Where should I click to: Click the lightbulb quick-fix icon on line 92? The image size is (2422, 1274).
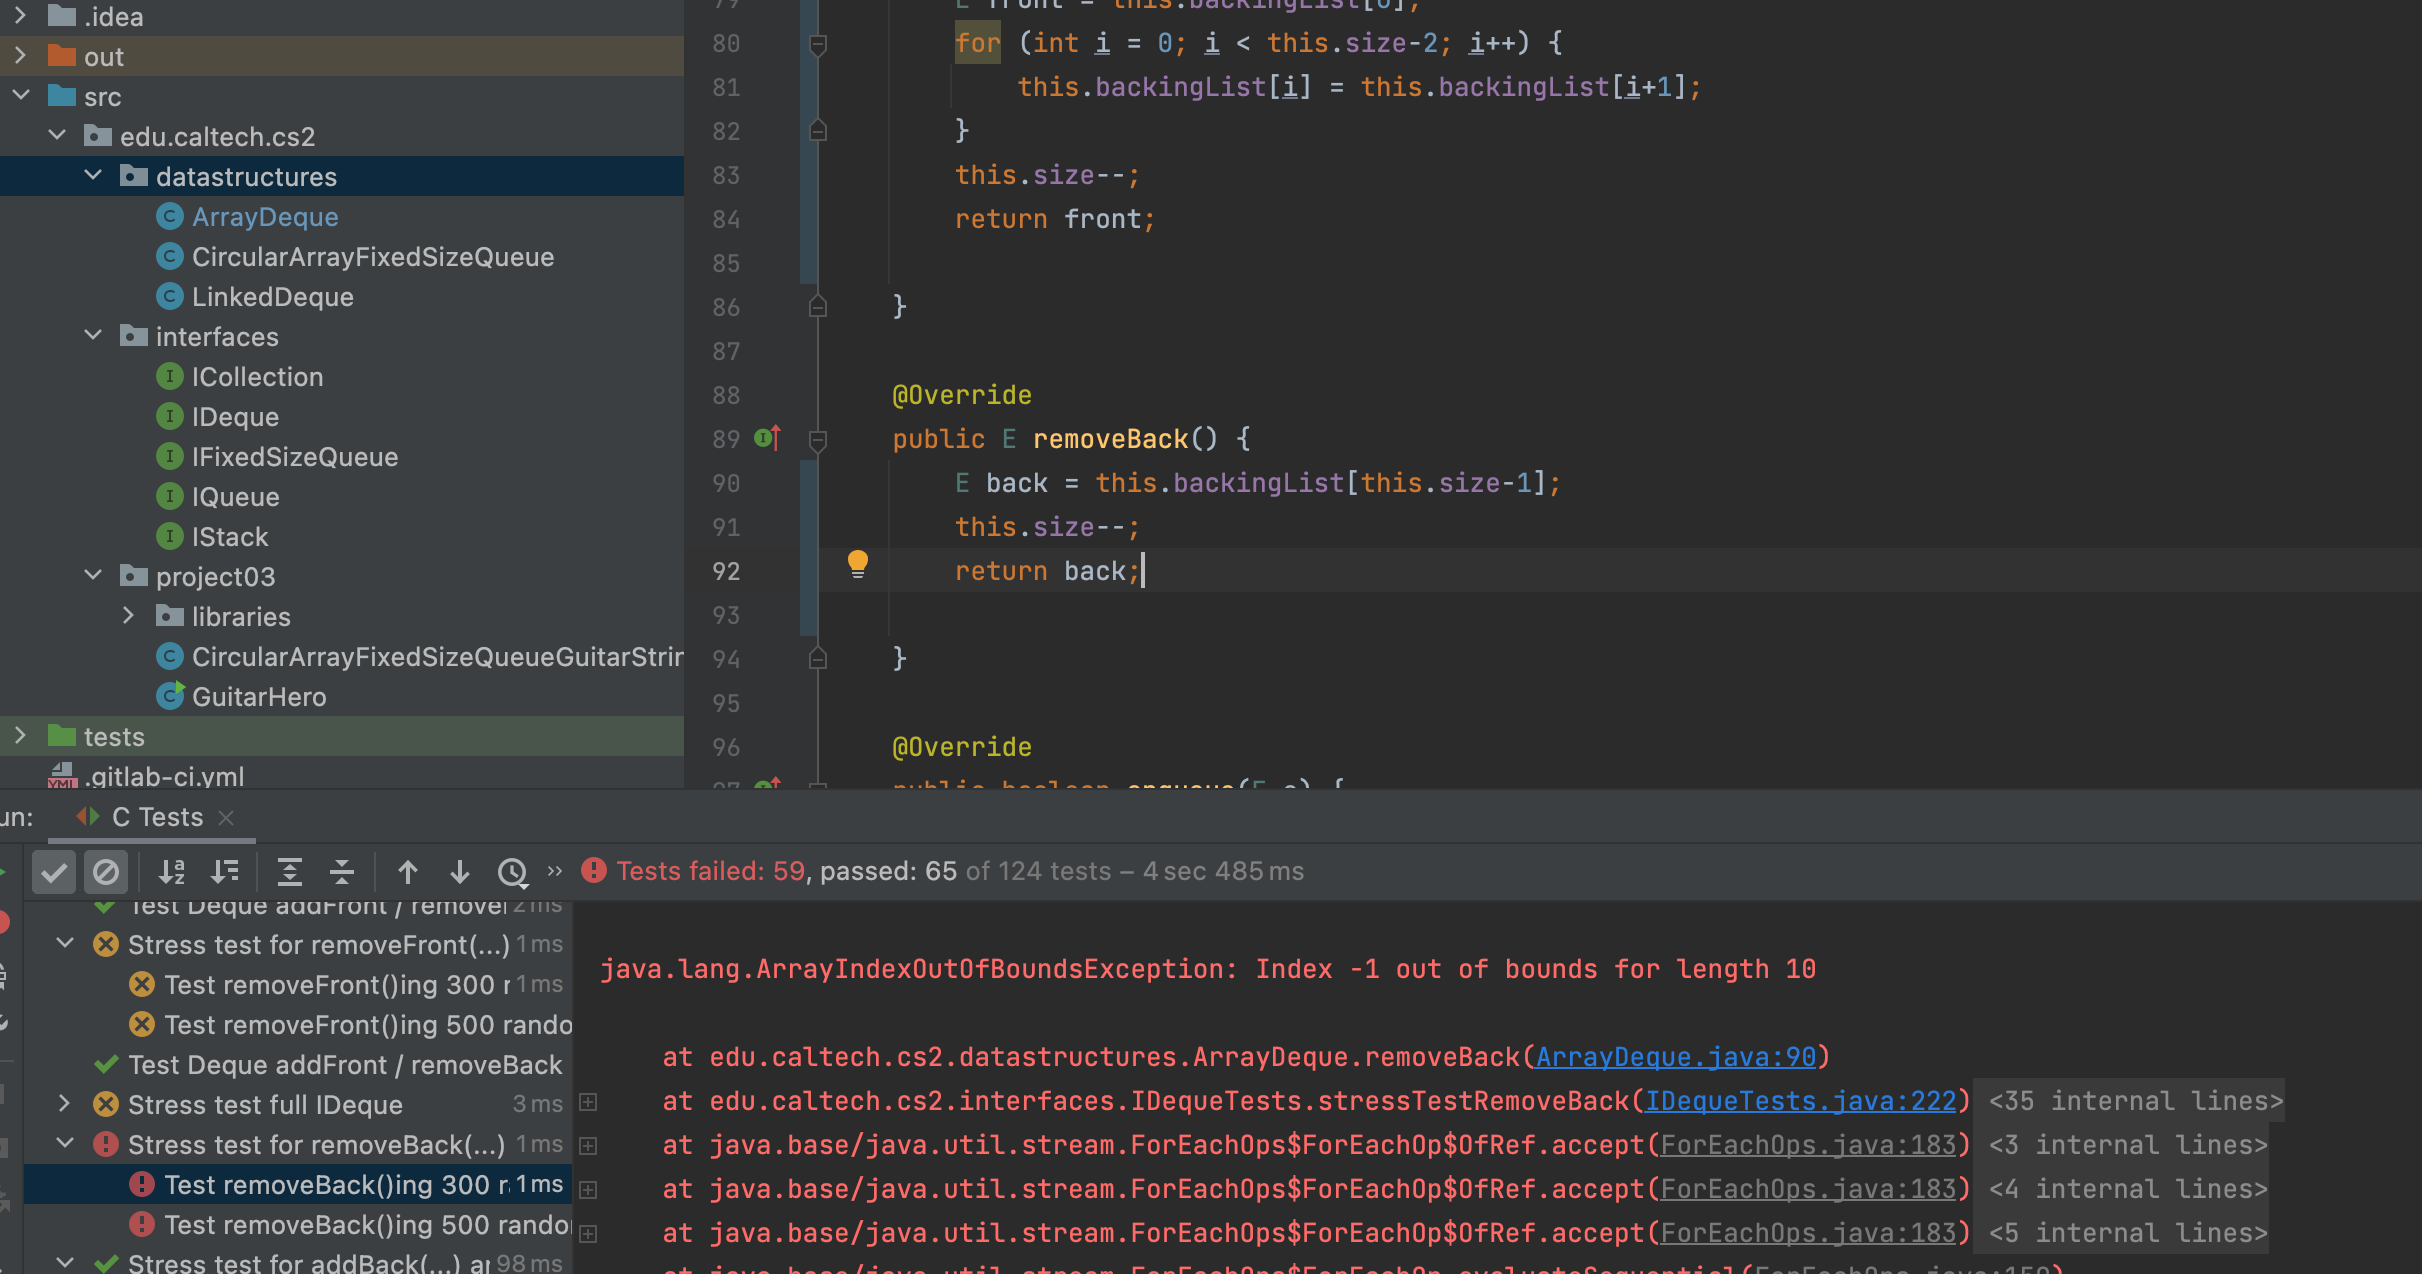tap(857, 565)
